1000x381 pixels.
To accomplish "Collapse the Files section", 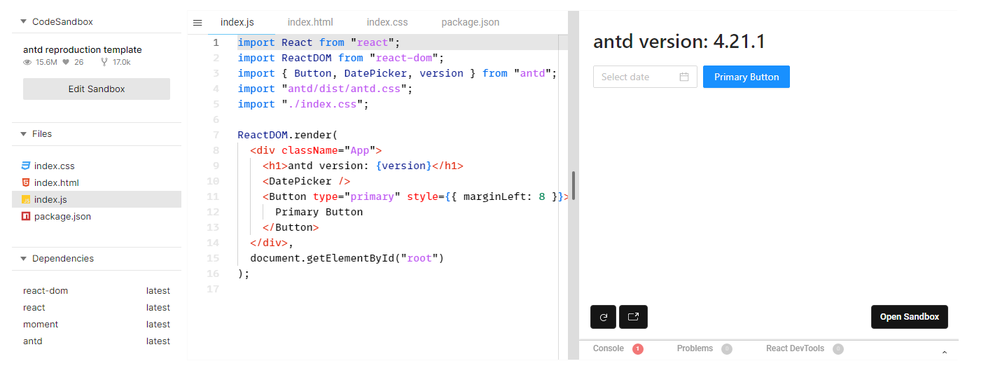I will (x=24, y=134).
